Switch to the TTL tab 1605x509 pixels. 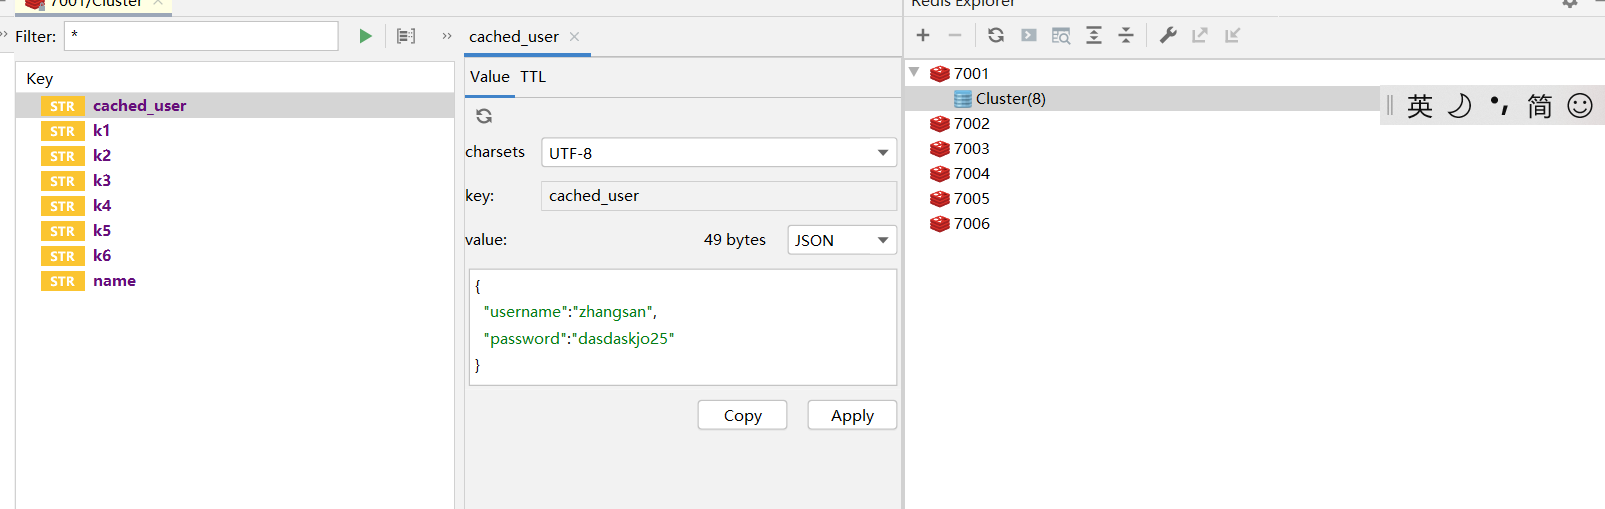(x=533, y=77)
